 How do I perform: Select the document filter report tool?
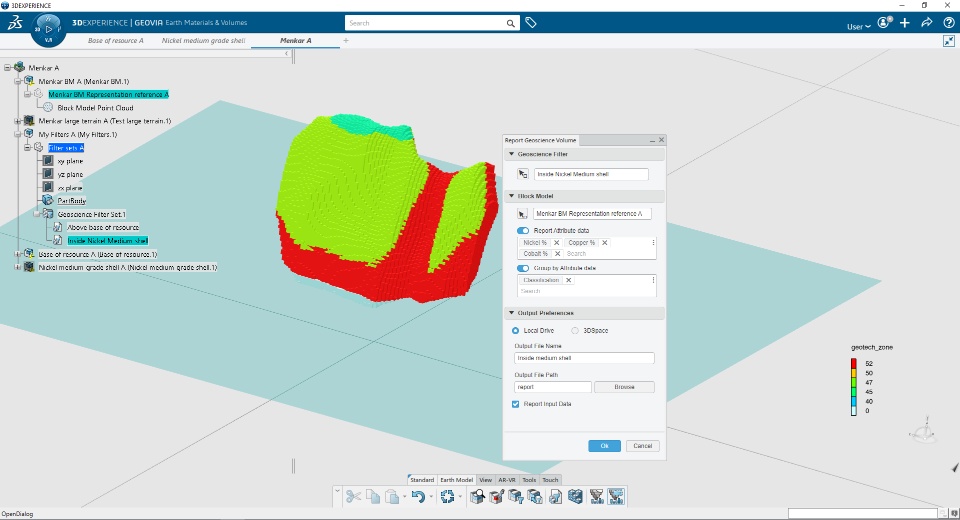point(555,496)
